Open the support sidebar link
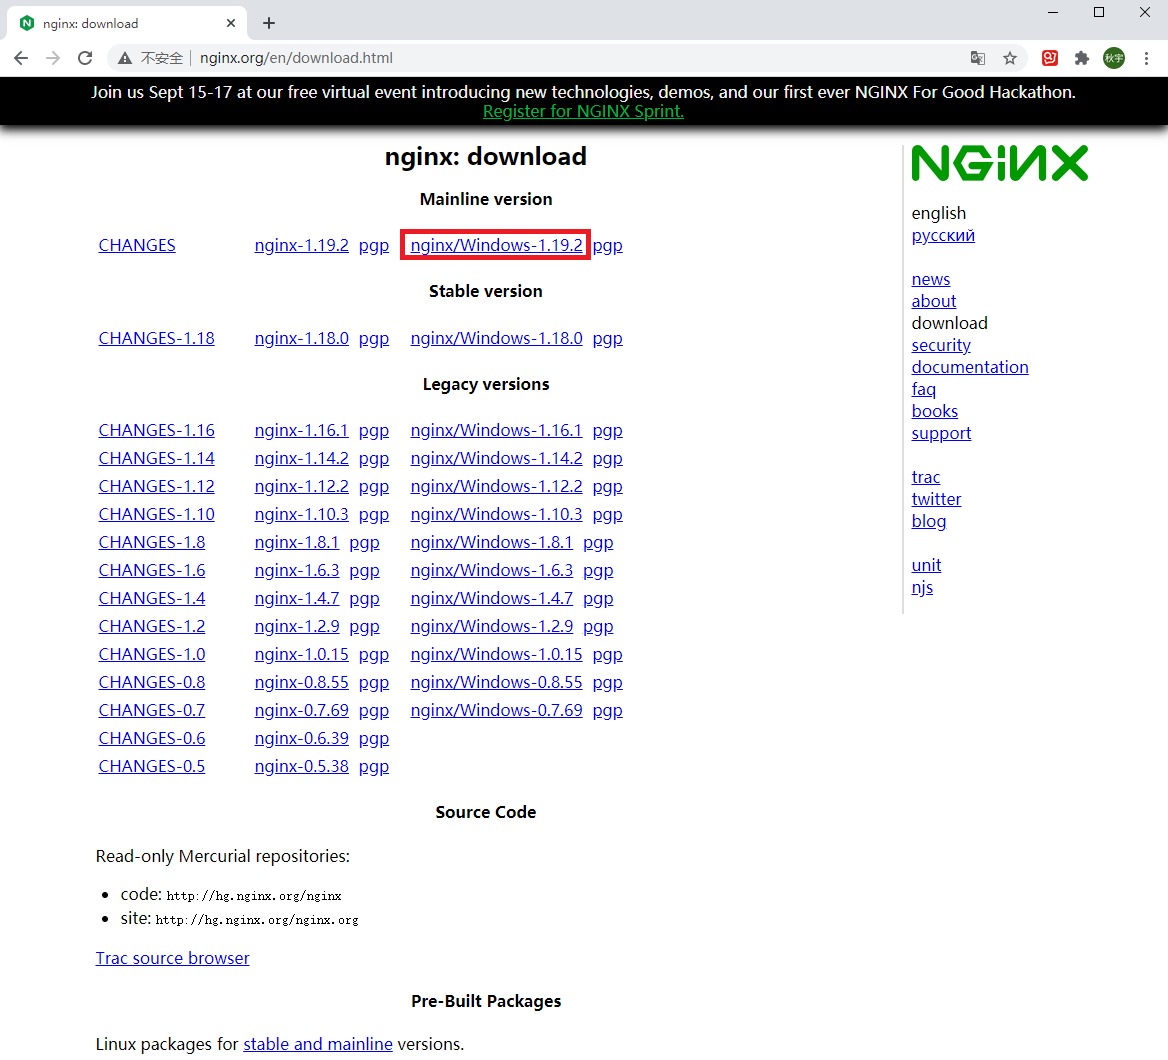 pos(942,434)
